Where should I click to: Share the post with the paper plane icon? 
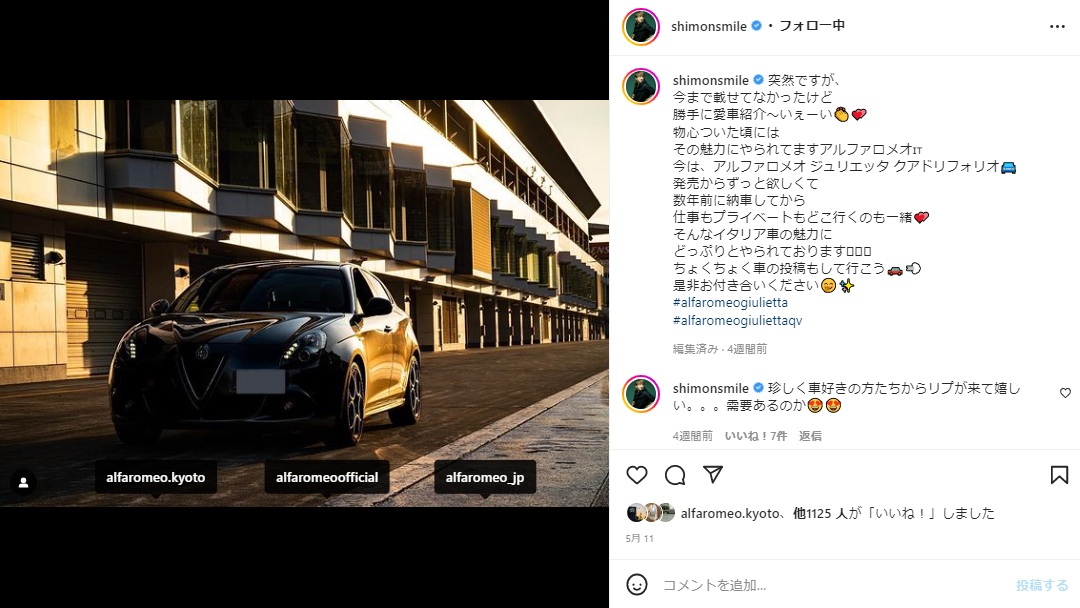[713, 474]
